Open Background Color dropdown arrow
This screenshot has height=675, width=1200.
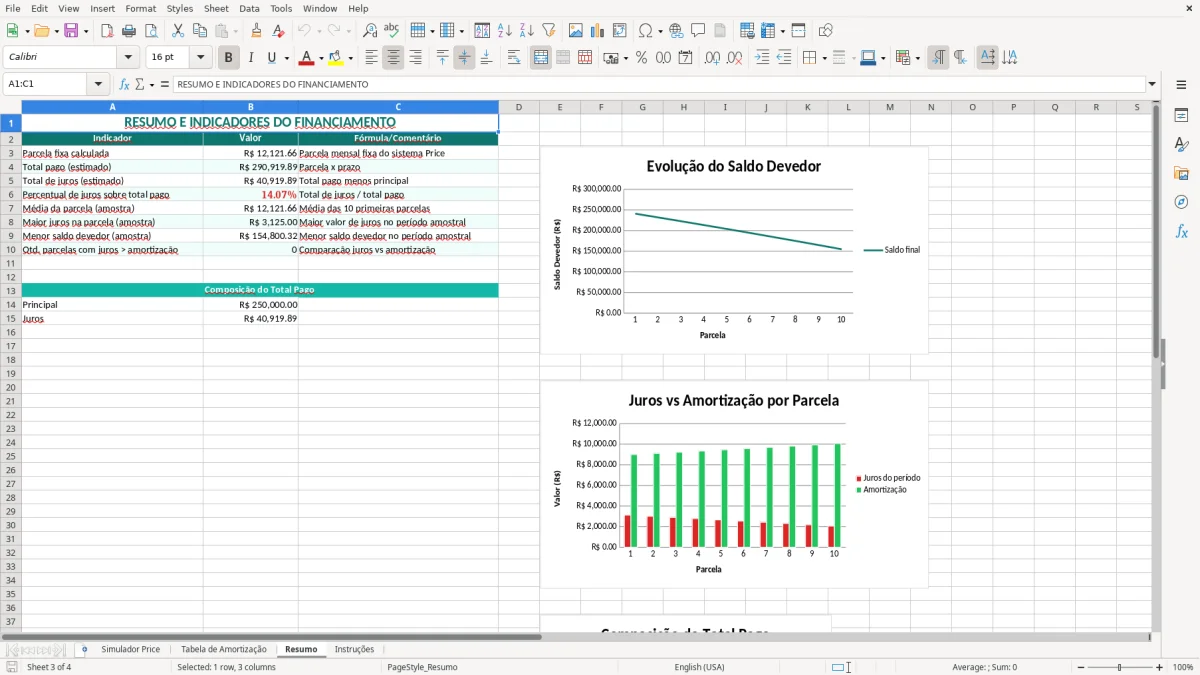click(350, 58)
